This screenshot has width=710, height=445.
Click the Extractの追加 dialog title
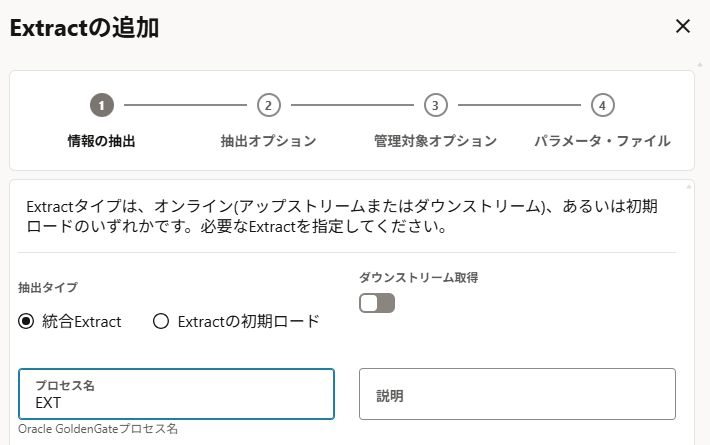click(84, 28)
